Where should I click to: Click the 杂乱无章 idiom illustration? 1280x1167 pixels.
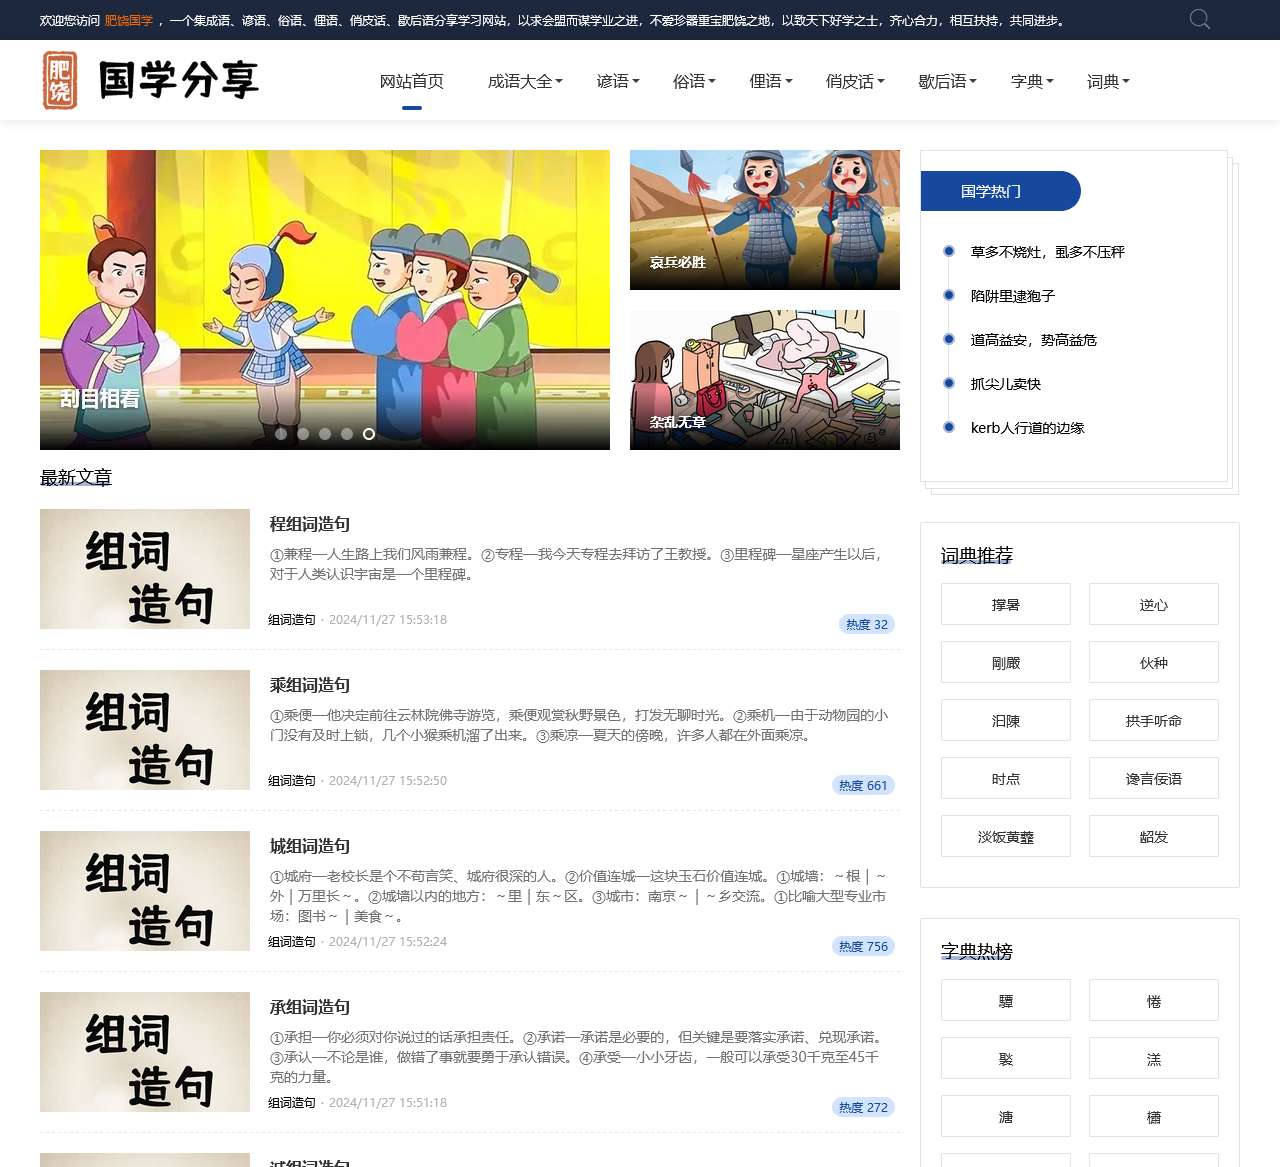[764, 380]
